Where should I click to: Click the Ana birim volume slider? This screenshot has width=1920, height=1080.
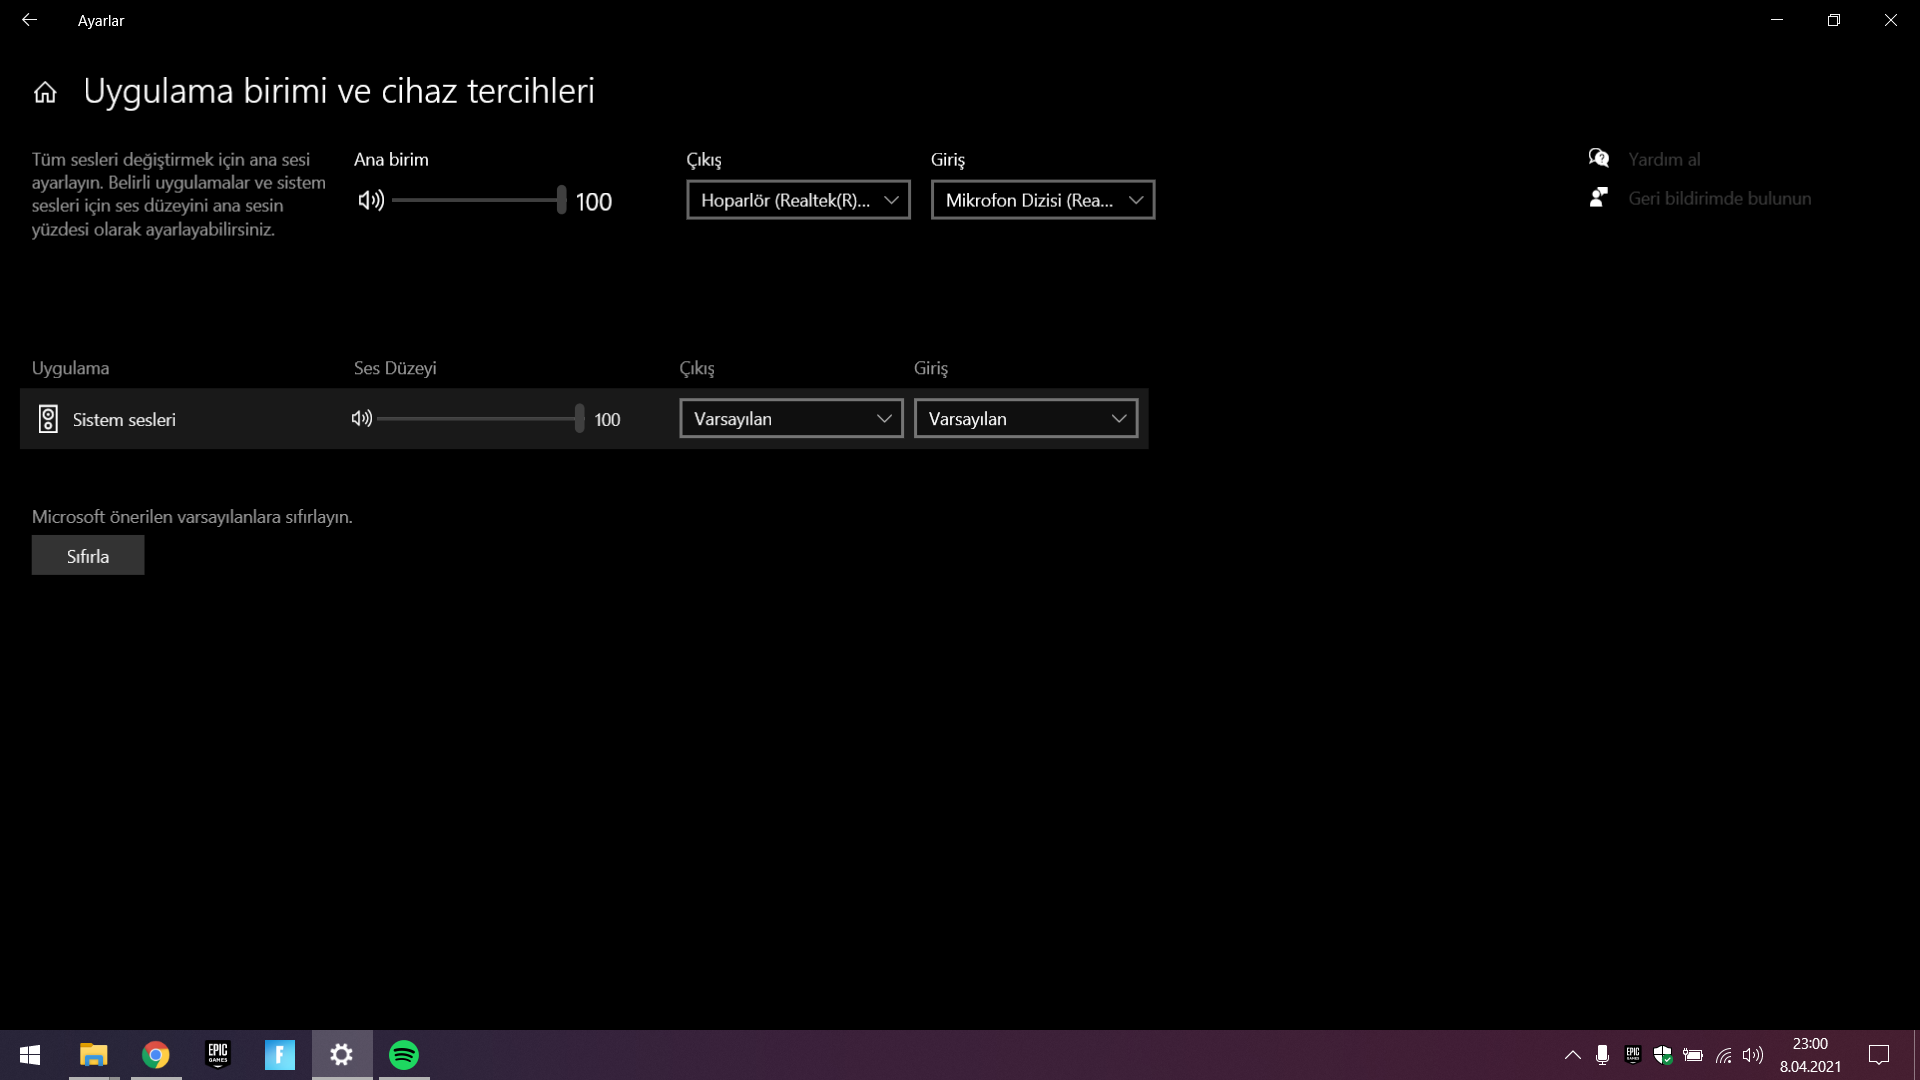click(478, 201)
